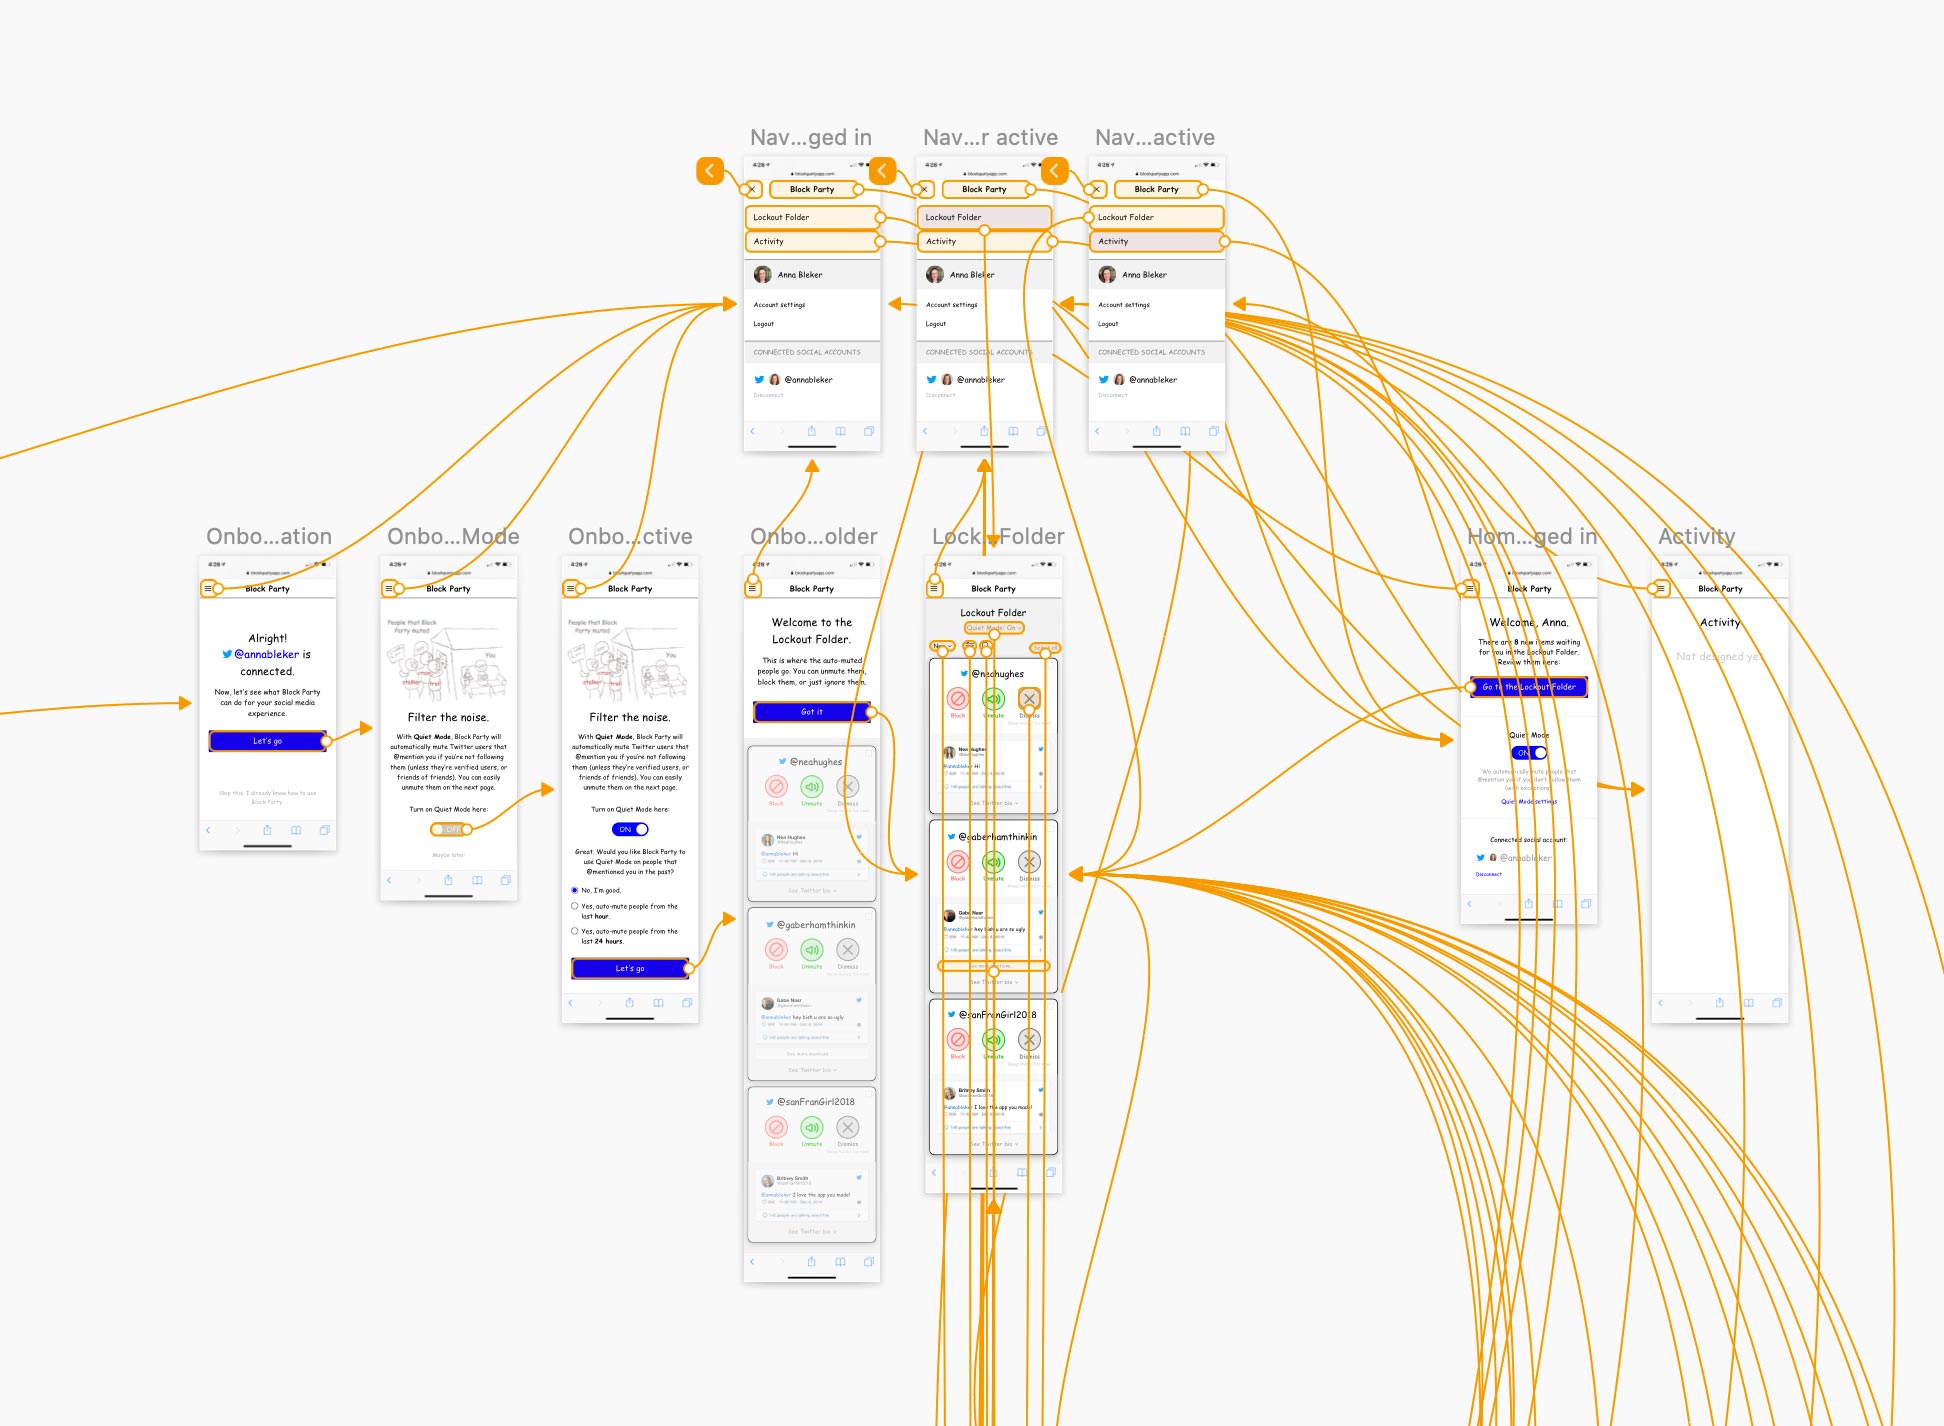This screenshot has height=1426, width=1944.
Task: Open the hamburger menu on the Welcome Anna screen
Action: tap(1470, 589)
